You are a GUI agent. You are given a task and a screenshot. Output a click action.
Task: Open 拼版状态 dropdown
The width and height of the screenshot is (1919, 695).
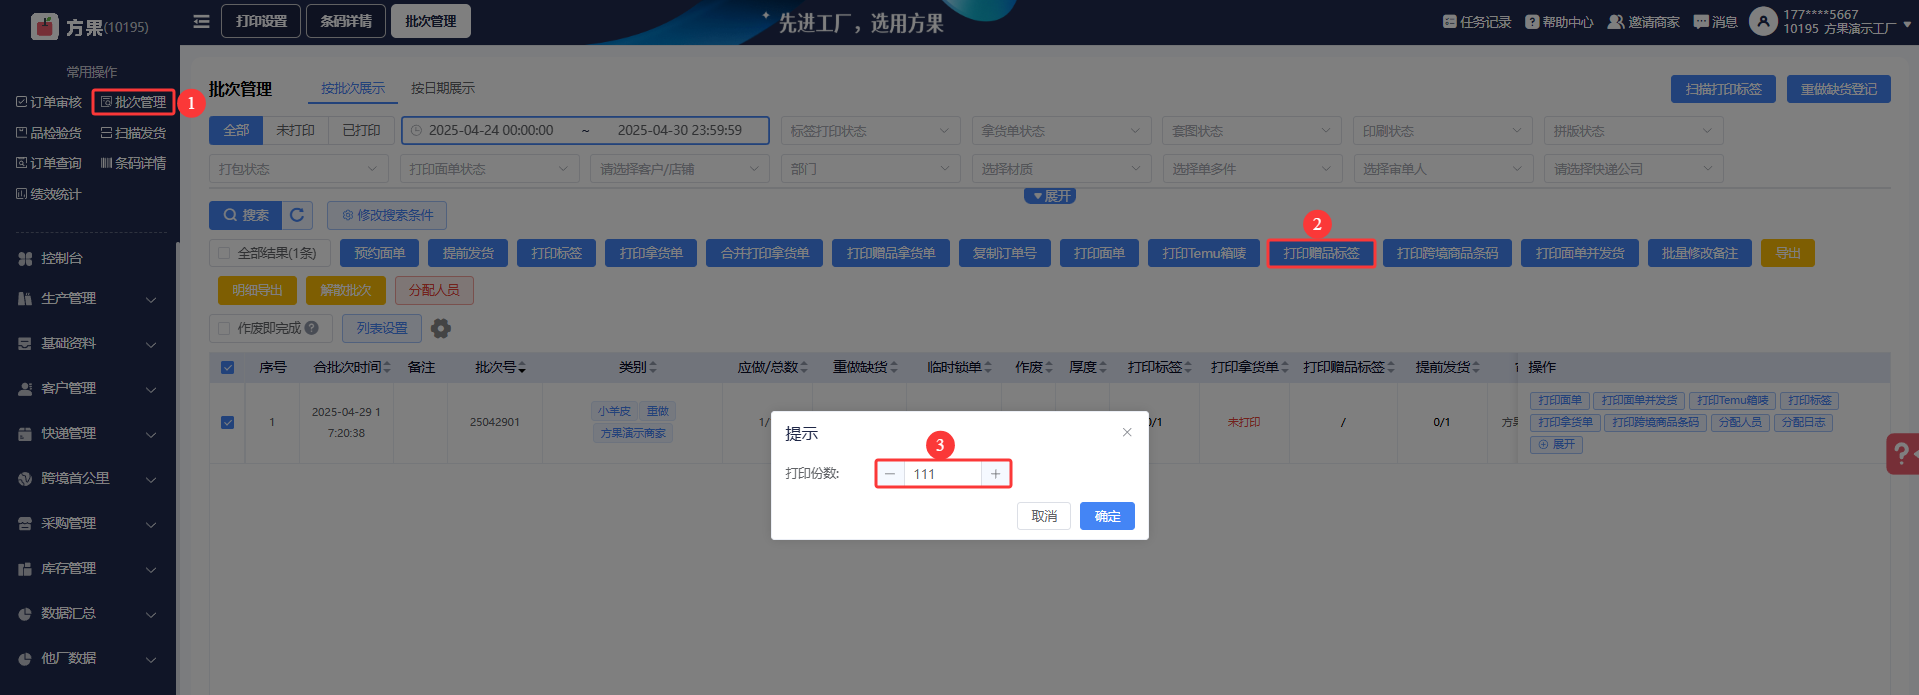[1633, 131]
